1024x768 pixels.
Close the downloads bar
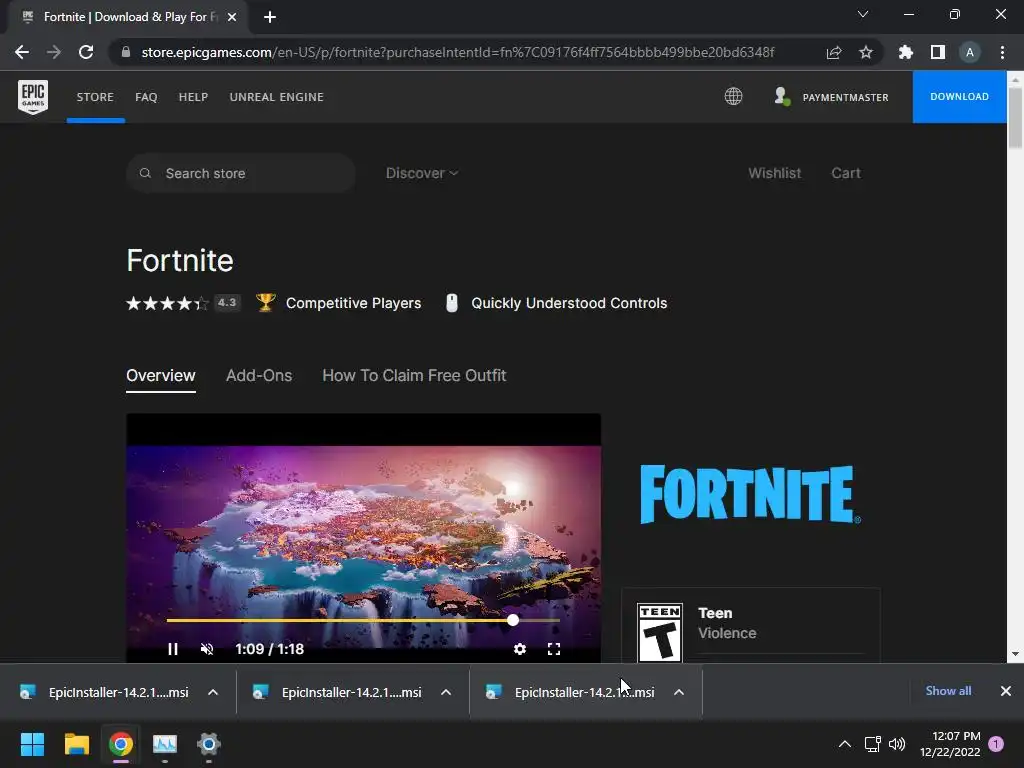click(x=1006, y=691)
